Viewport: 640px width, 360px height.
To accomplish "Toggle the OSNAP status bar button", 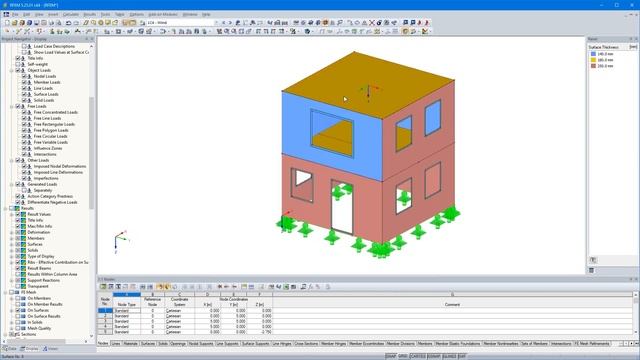I will pos(434,356).
